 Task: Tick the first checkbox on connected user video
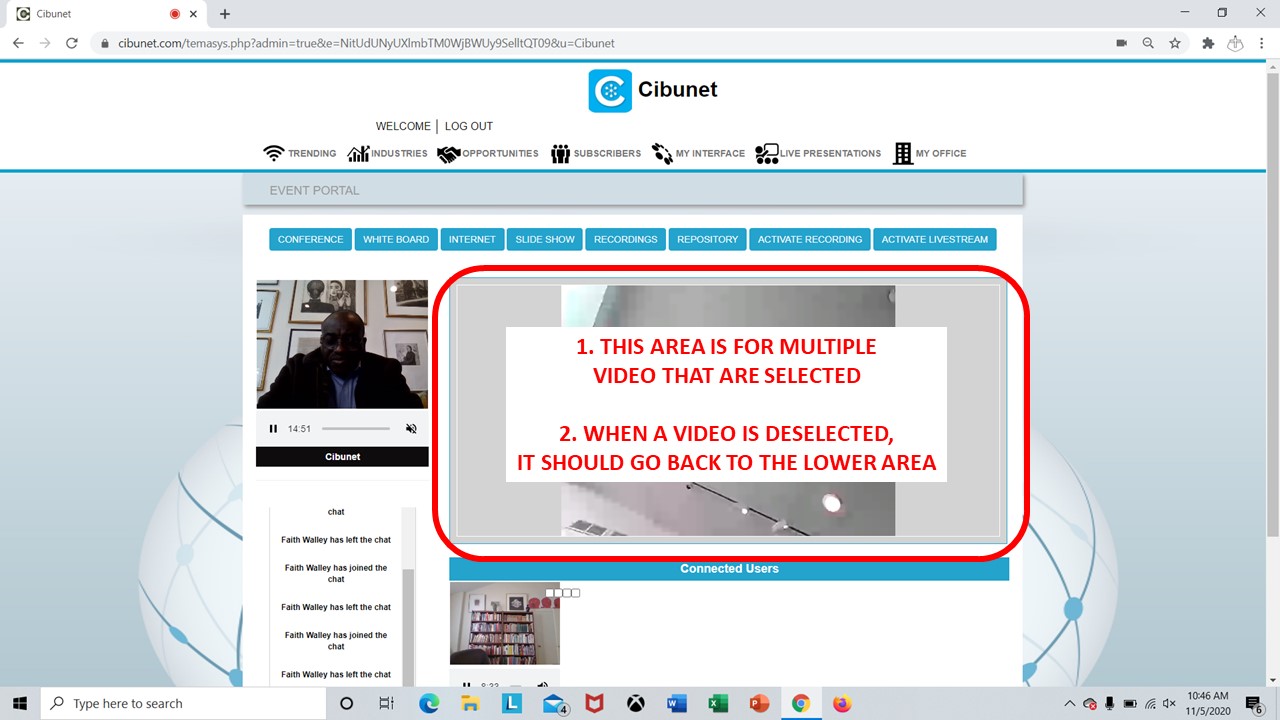(x=550, y=593)
